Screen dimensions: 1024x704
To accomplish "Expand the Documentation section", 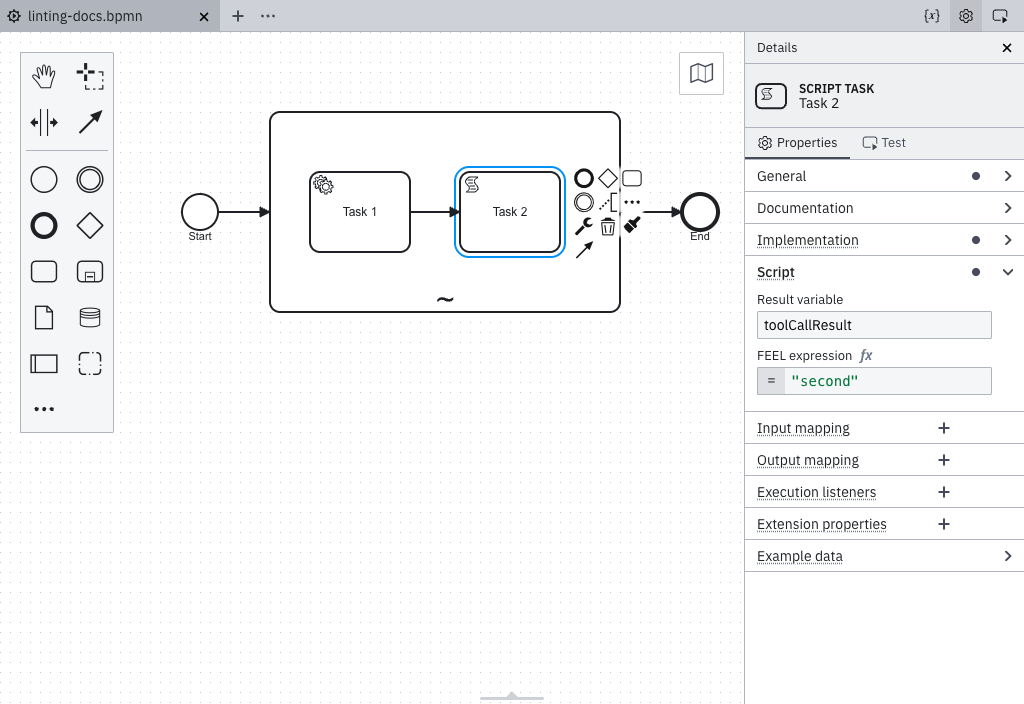I will click(884, 208).
